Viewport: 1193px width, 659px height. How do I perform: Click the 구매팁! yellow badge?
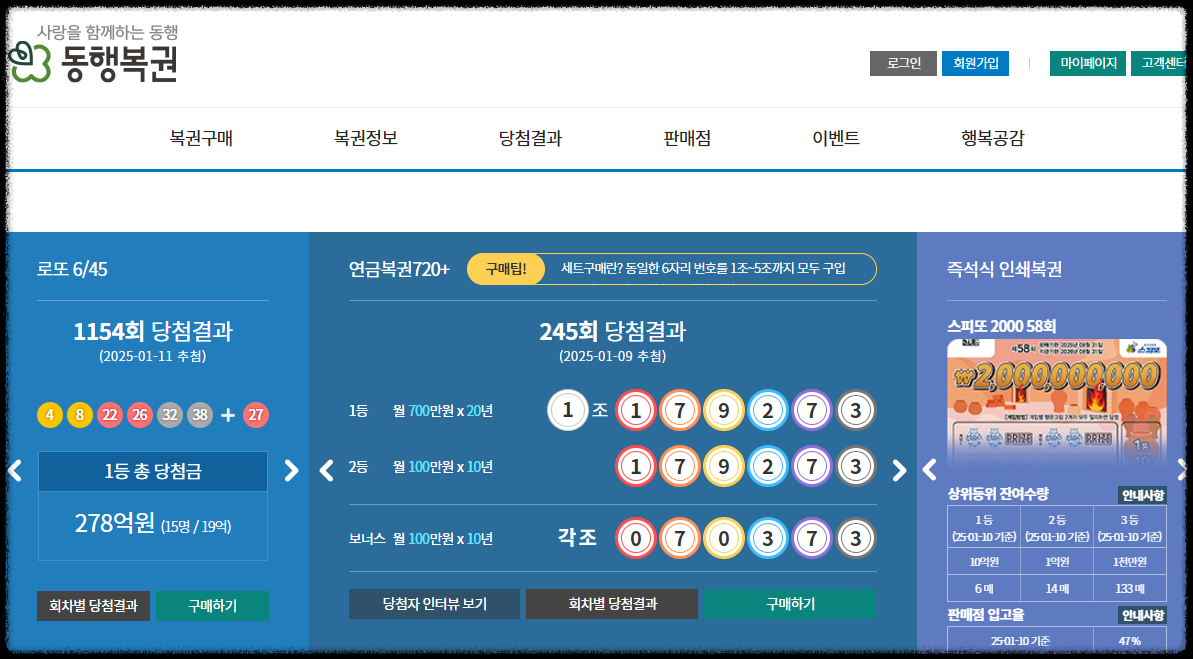[x=506, y=269]
